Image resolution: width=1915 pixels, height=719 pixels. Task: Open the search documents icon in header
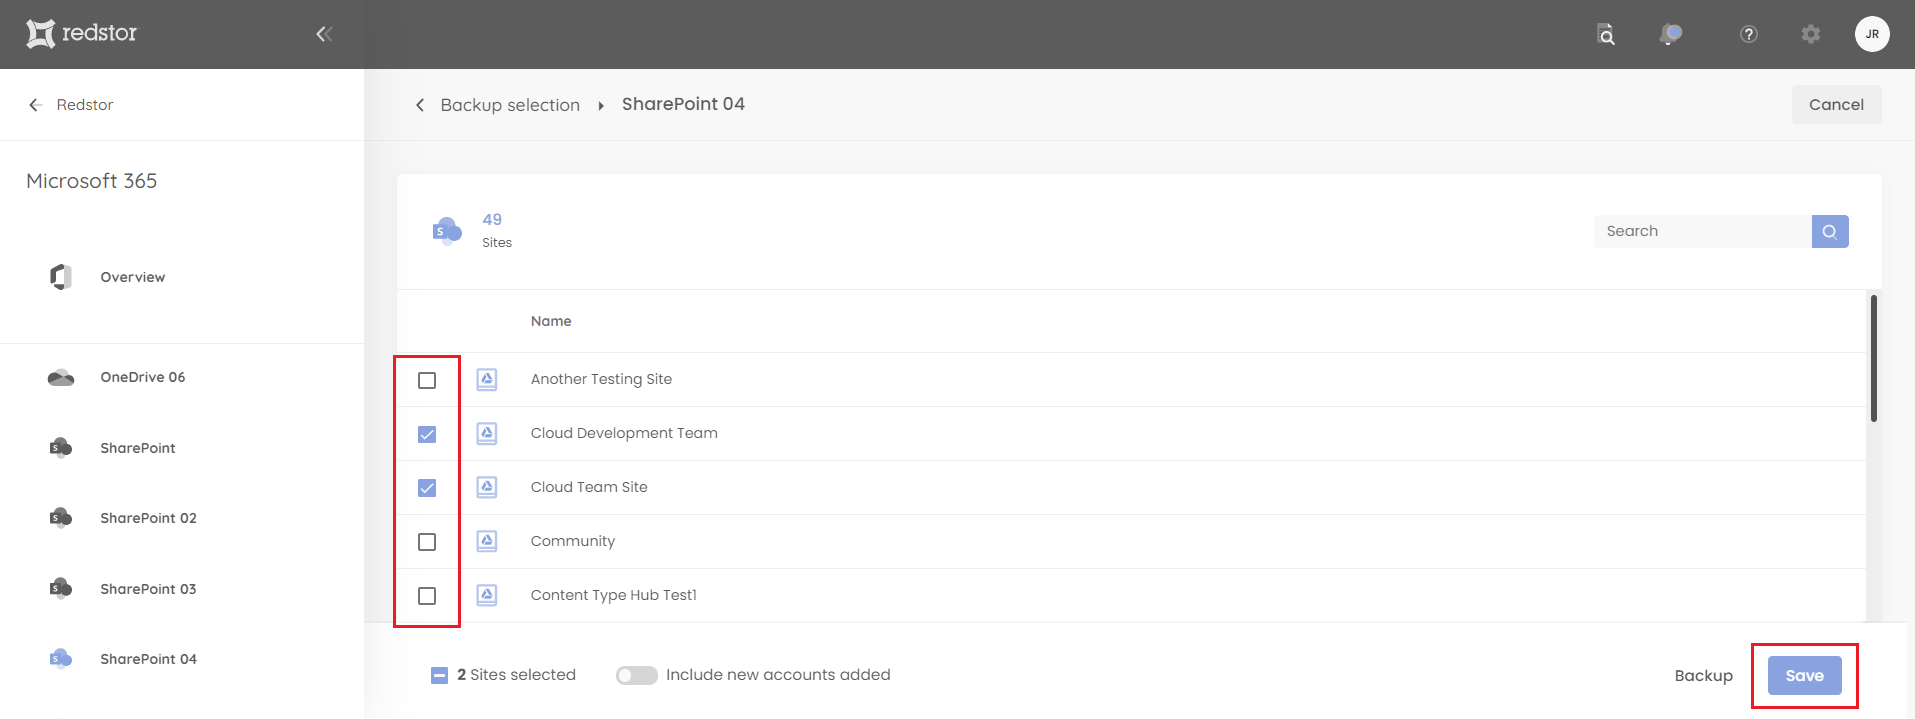1606,34
